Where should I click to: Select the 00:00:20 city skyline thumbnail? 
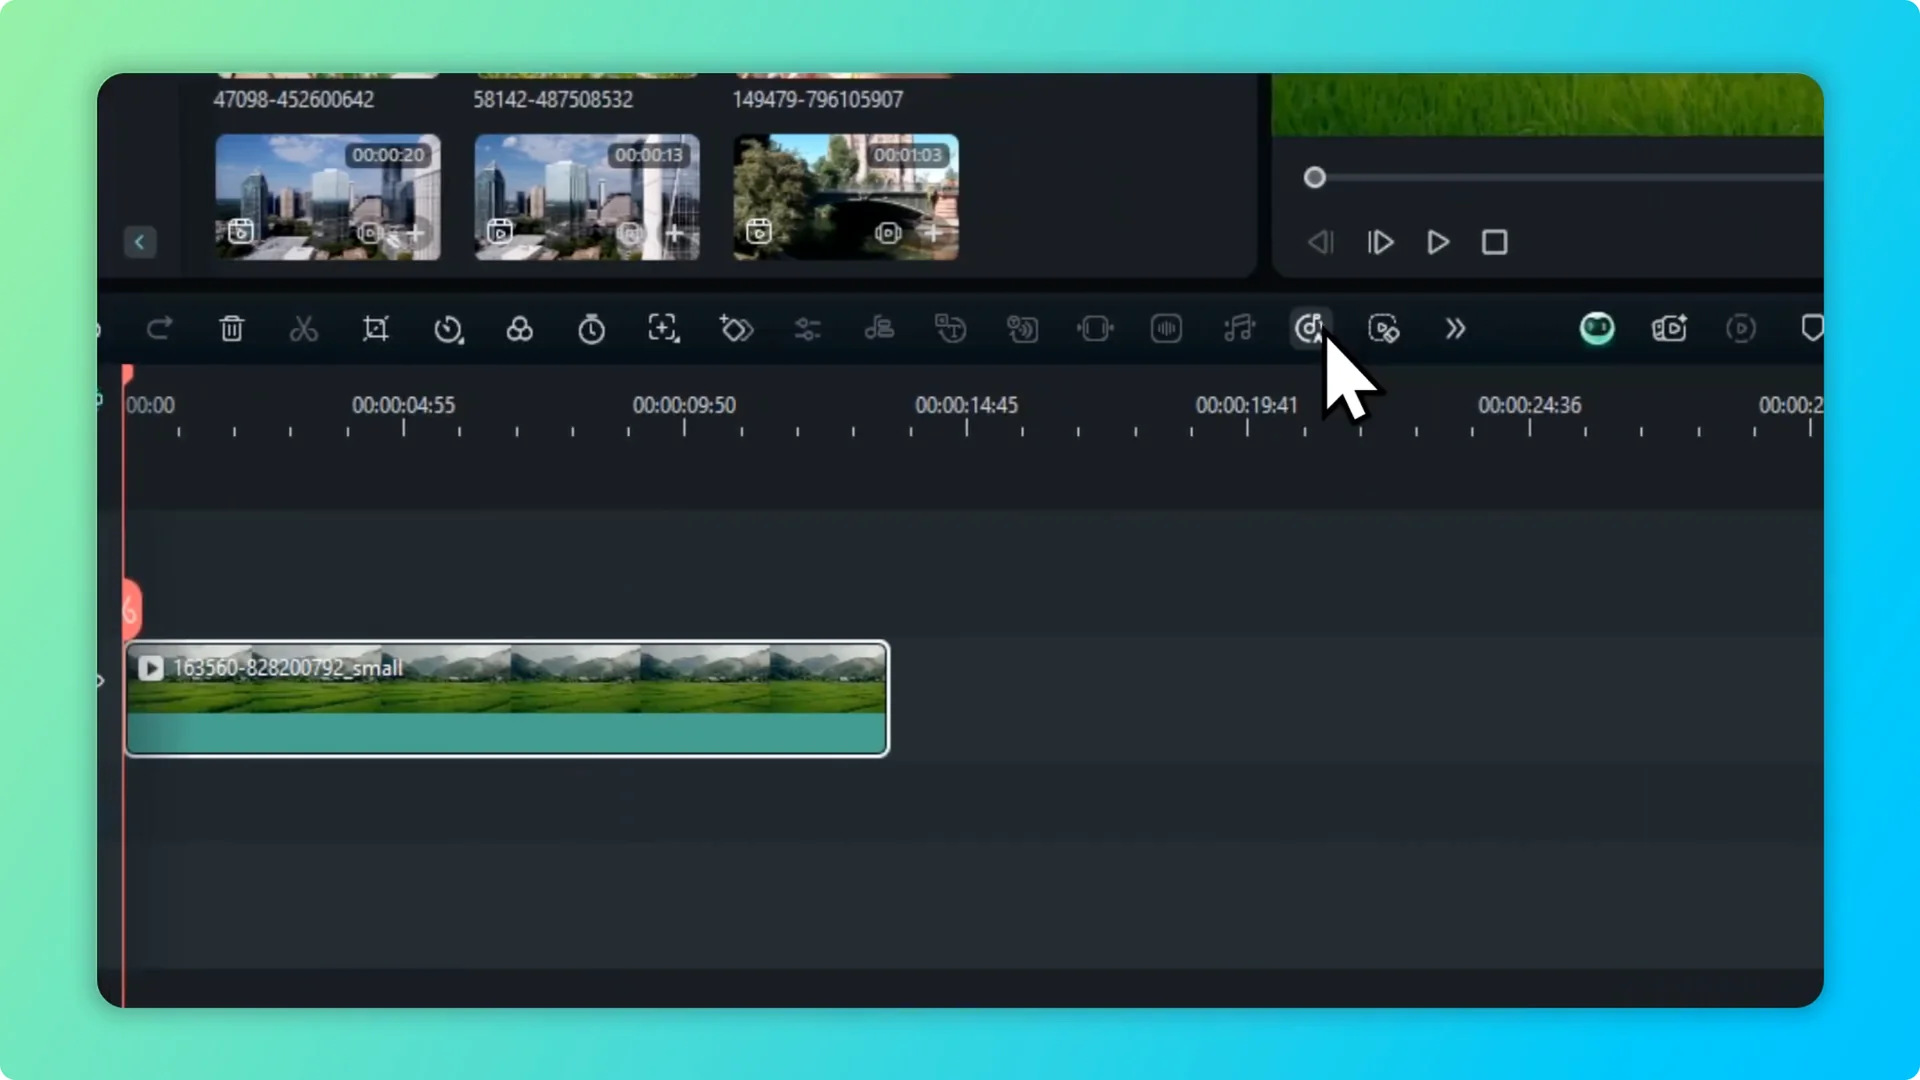tap(328, 197)
